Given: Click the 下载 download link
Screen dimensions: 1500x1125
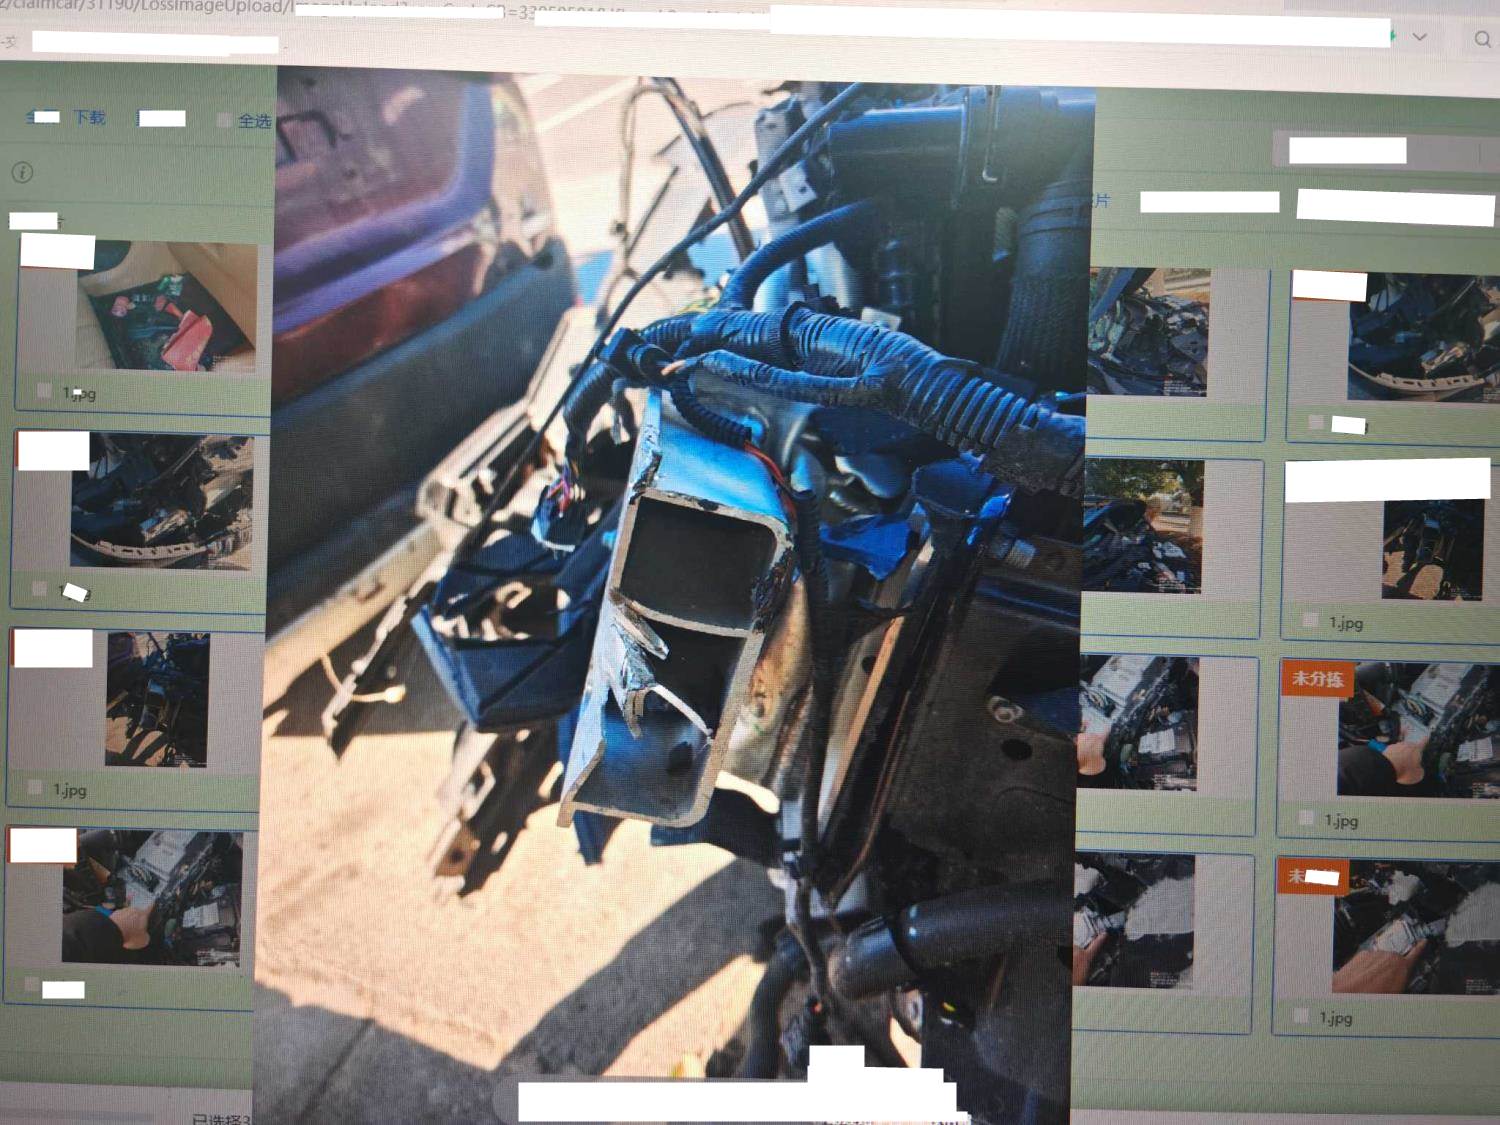Looking at the screenshot, I should tap(89, 117).
